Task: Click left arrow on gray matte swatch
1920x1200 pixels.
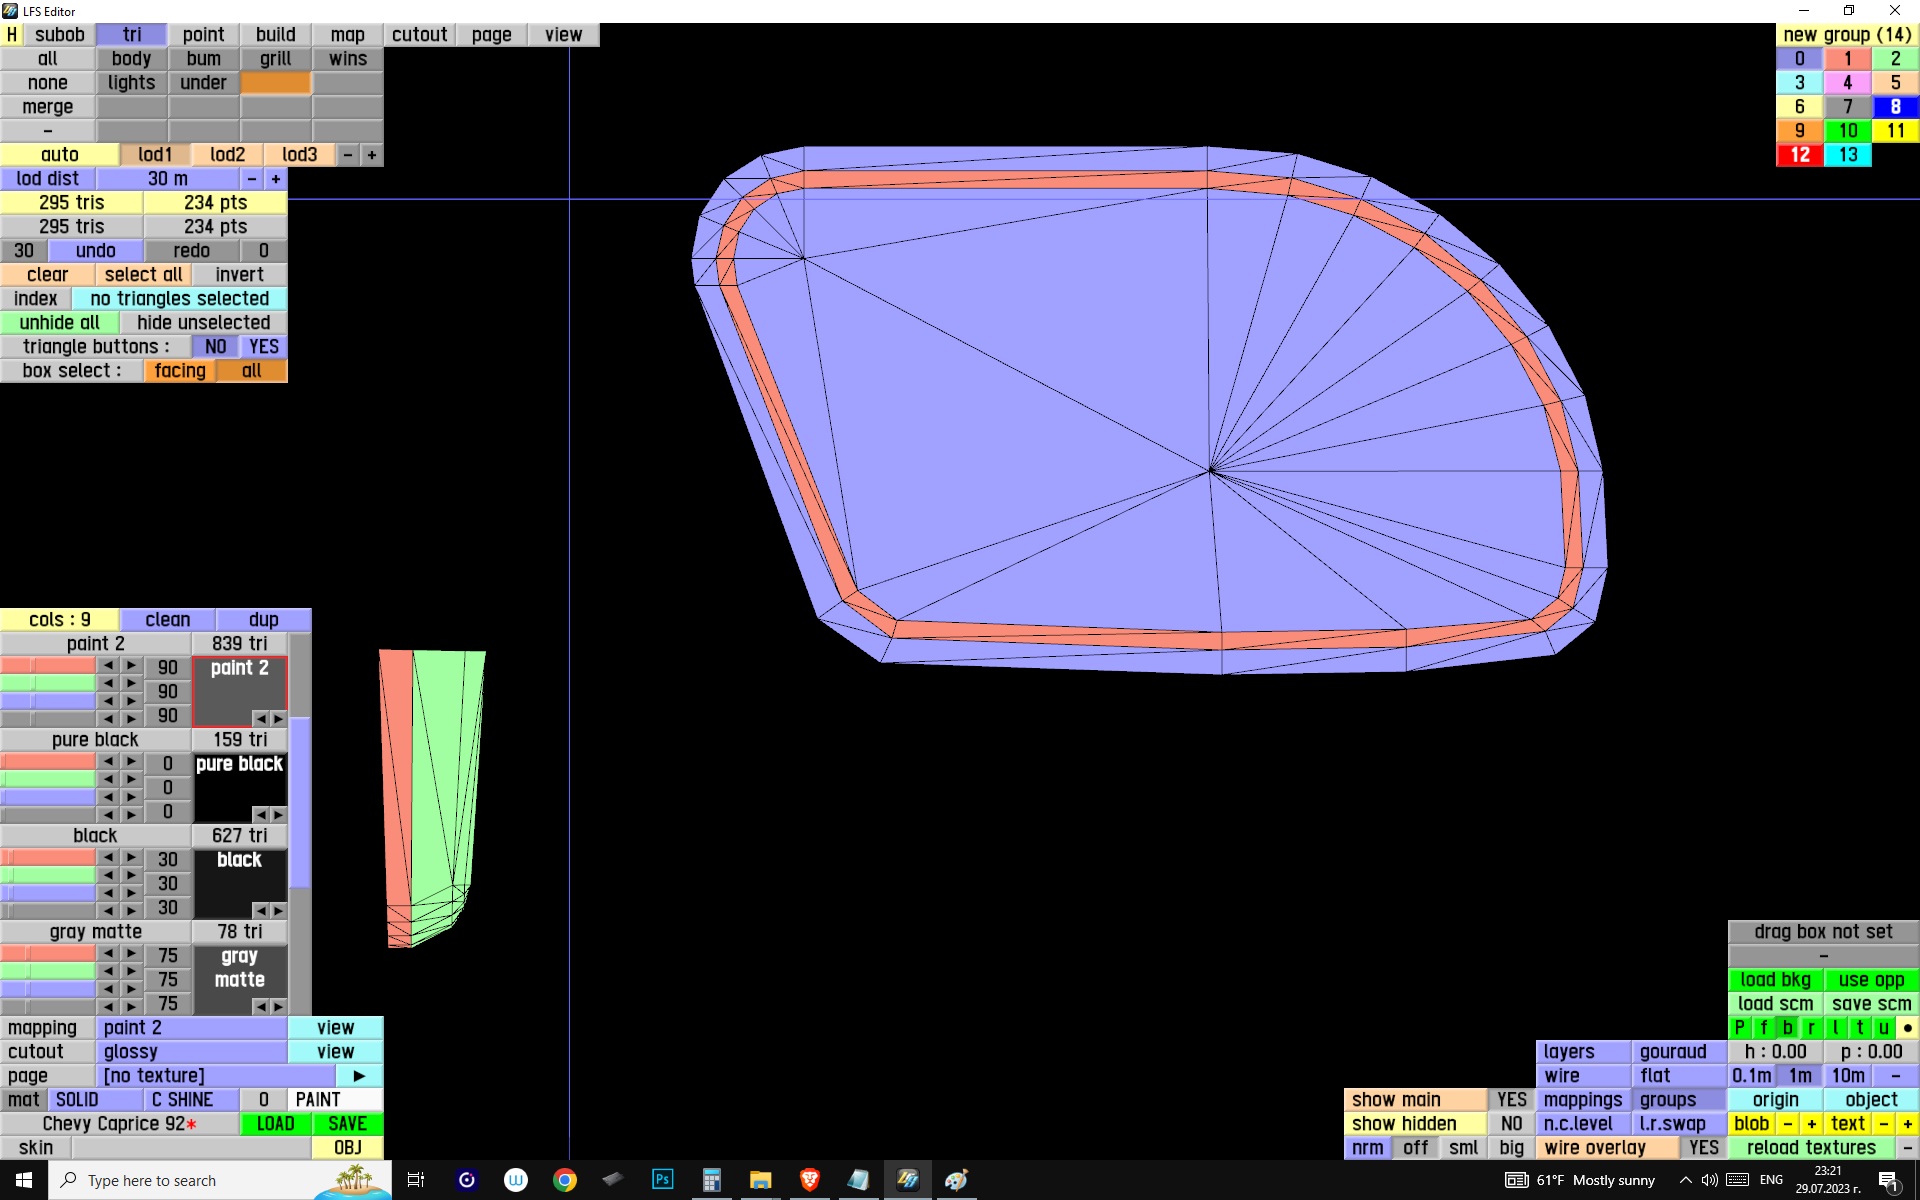Action: point(260,1007)
